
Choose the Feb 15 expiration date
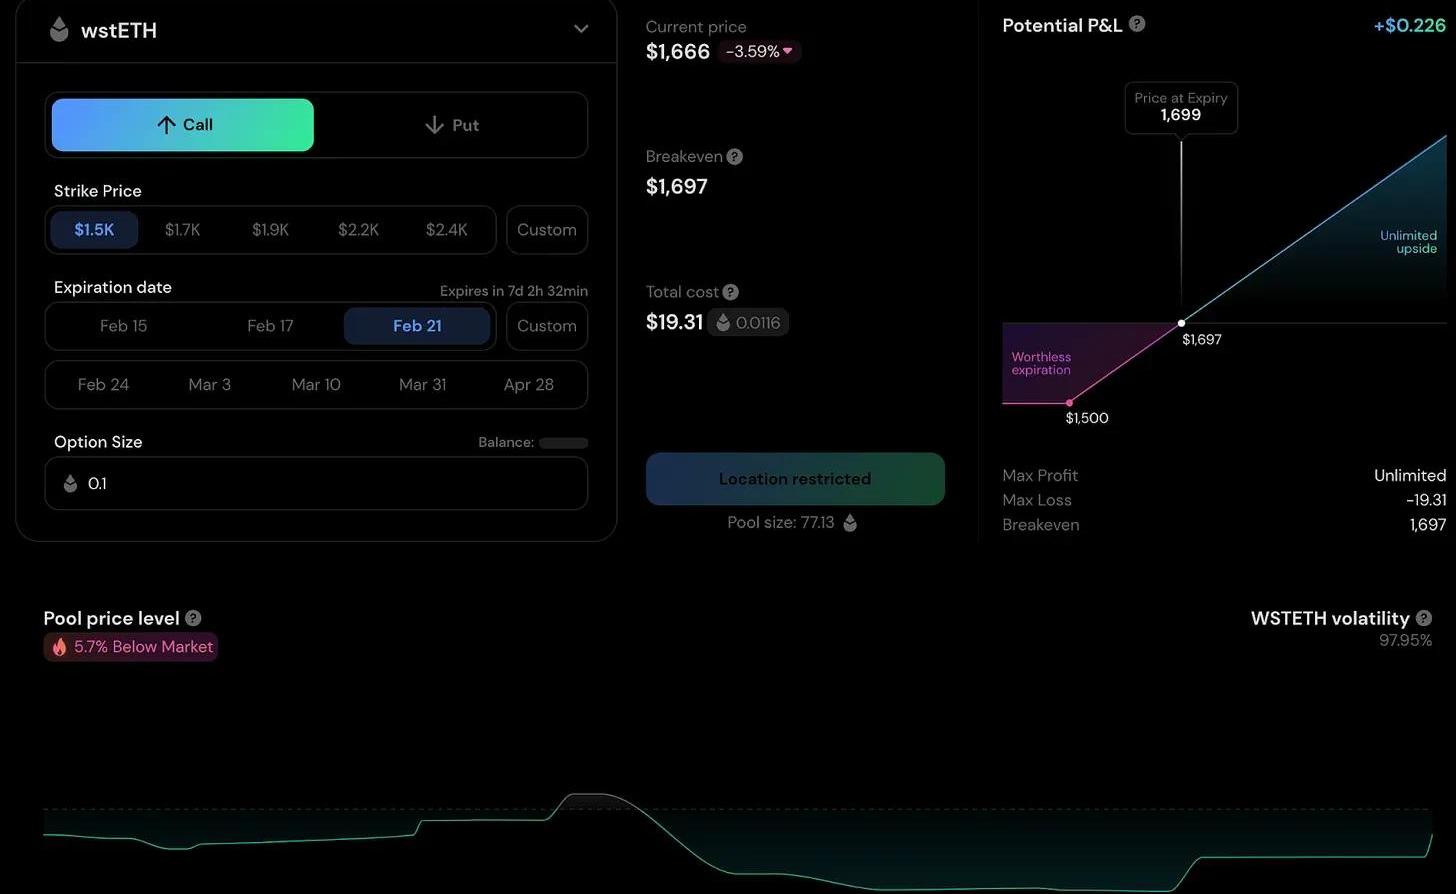point(123,326)
